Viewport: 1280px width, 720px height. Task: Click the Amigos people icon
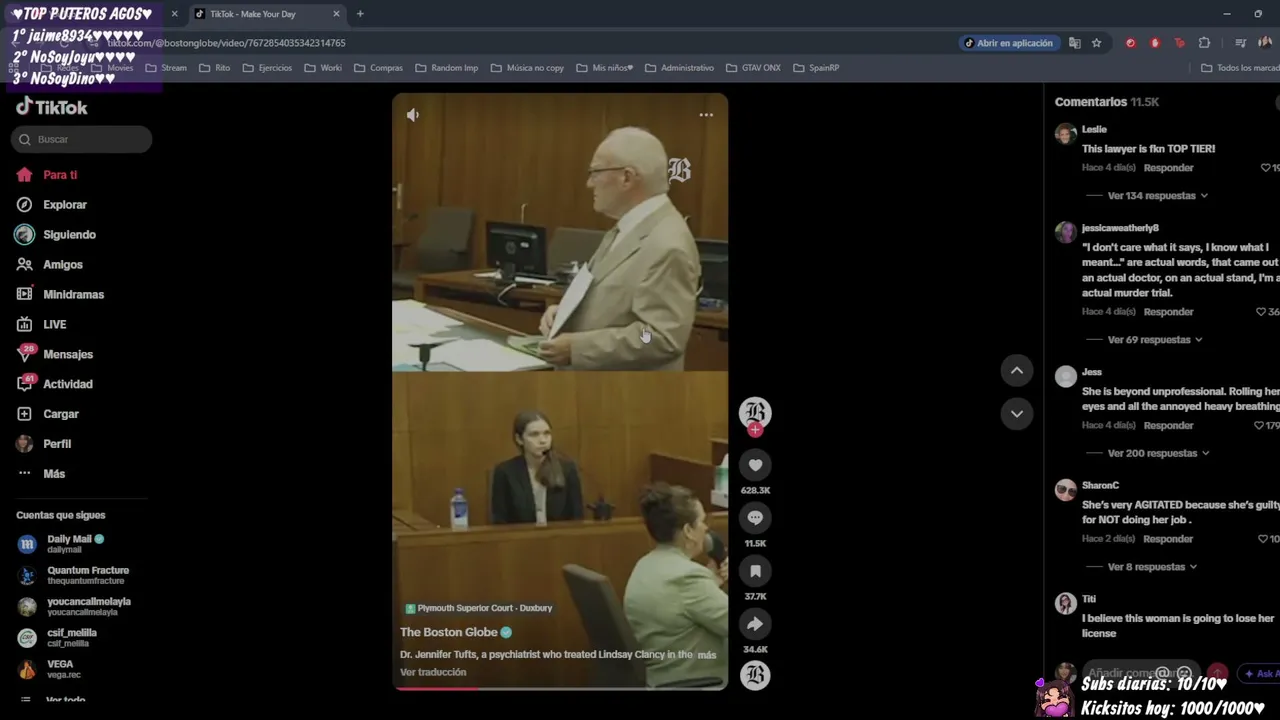pyautogui.click(x=24, y=265)
